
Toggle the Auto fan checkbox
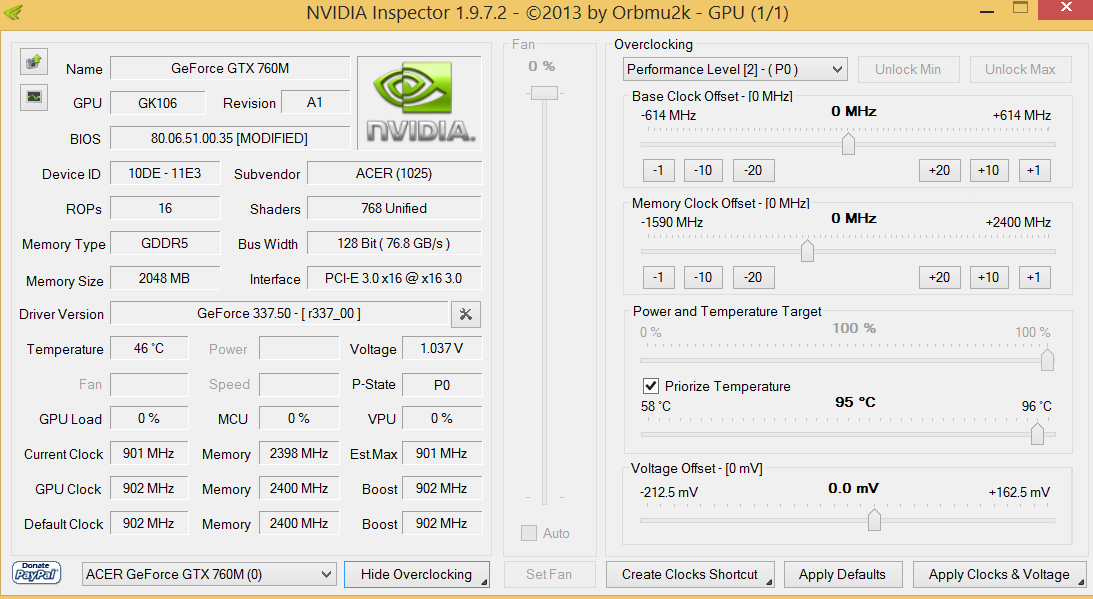529,533
